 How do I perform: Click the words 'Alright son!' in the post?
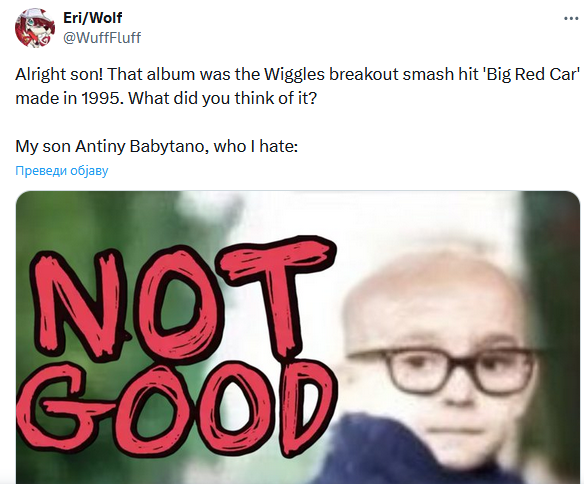[x=59, y=74]
